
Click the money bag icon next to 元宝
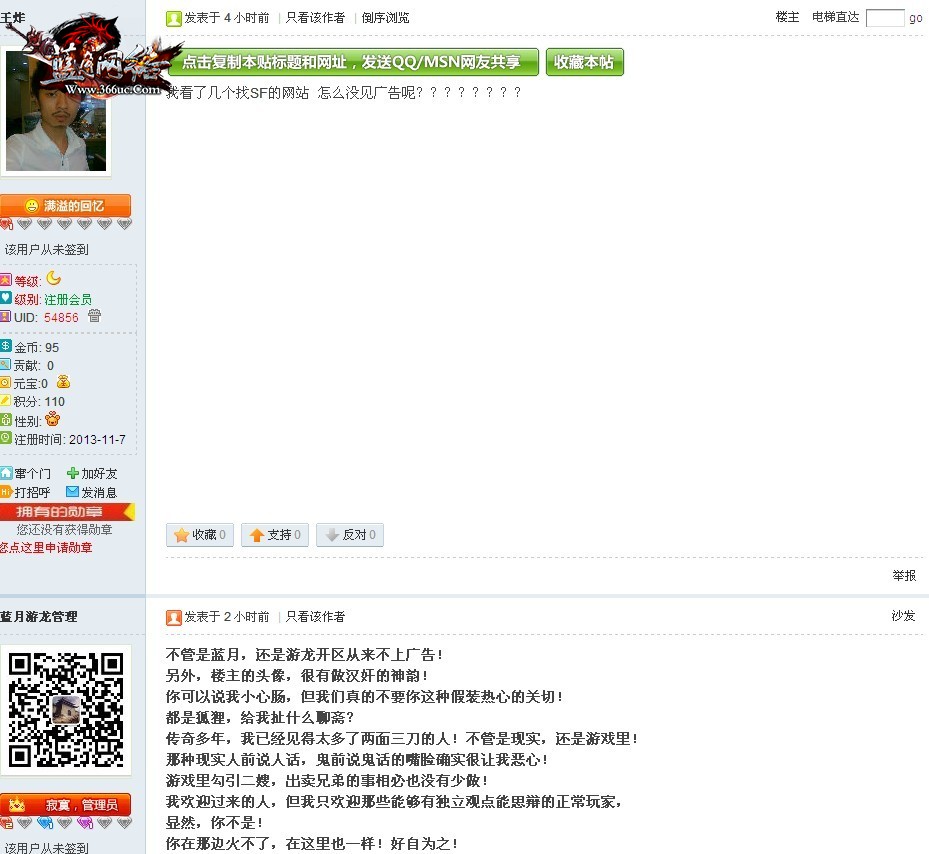[63, 383]
